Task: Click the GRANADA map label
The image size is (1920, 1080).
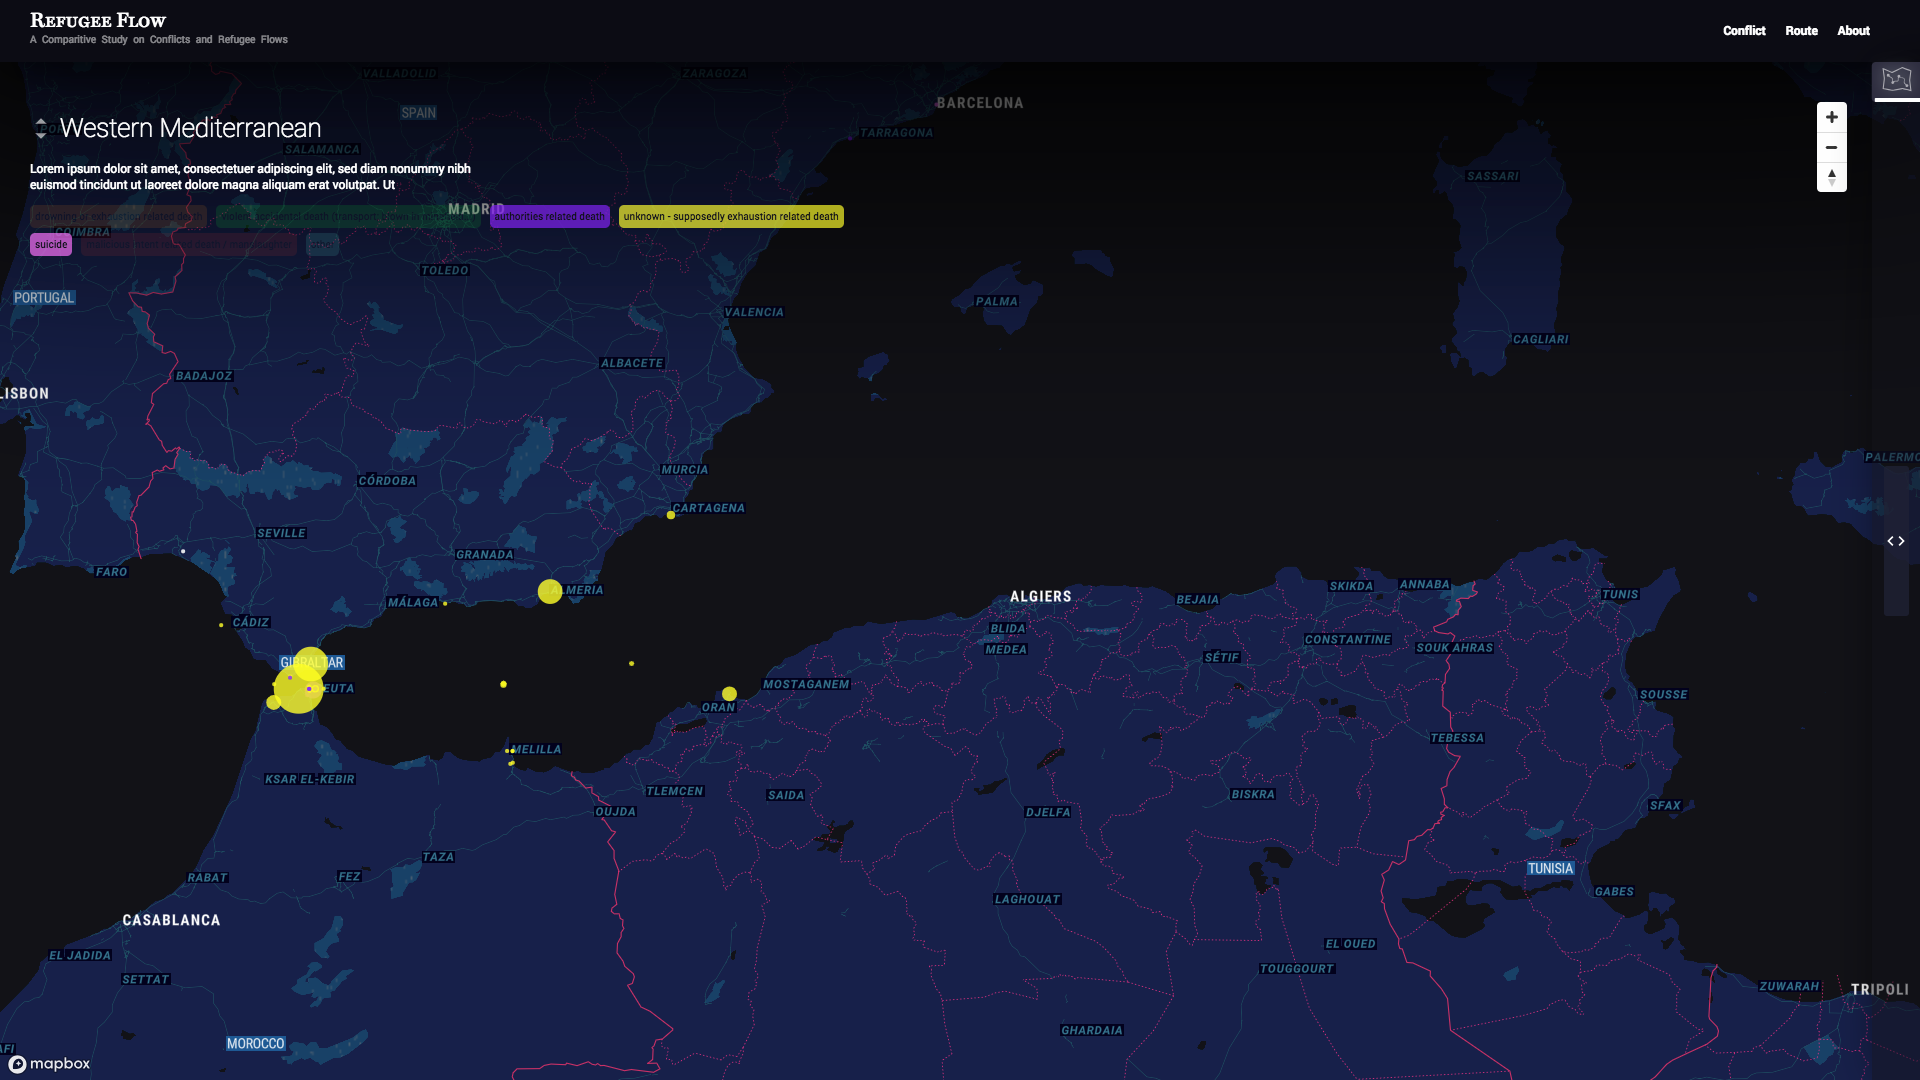Action: pos(484,555)
